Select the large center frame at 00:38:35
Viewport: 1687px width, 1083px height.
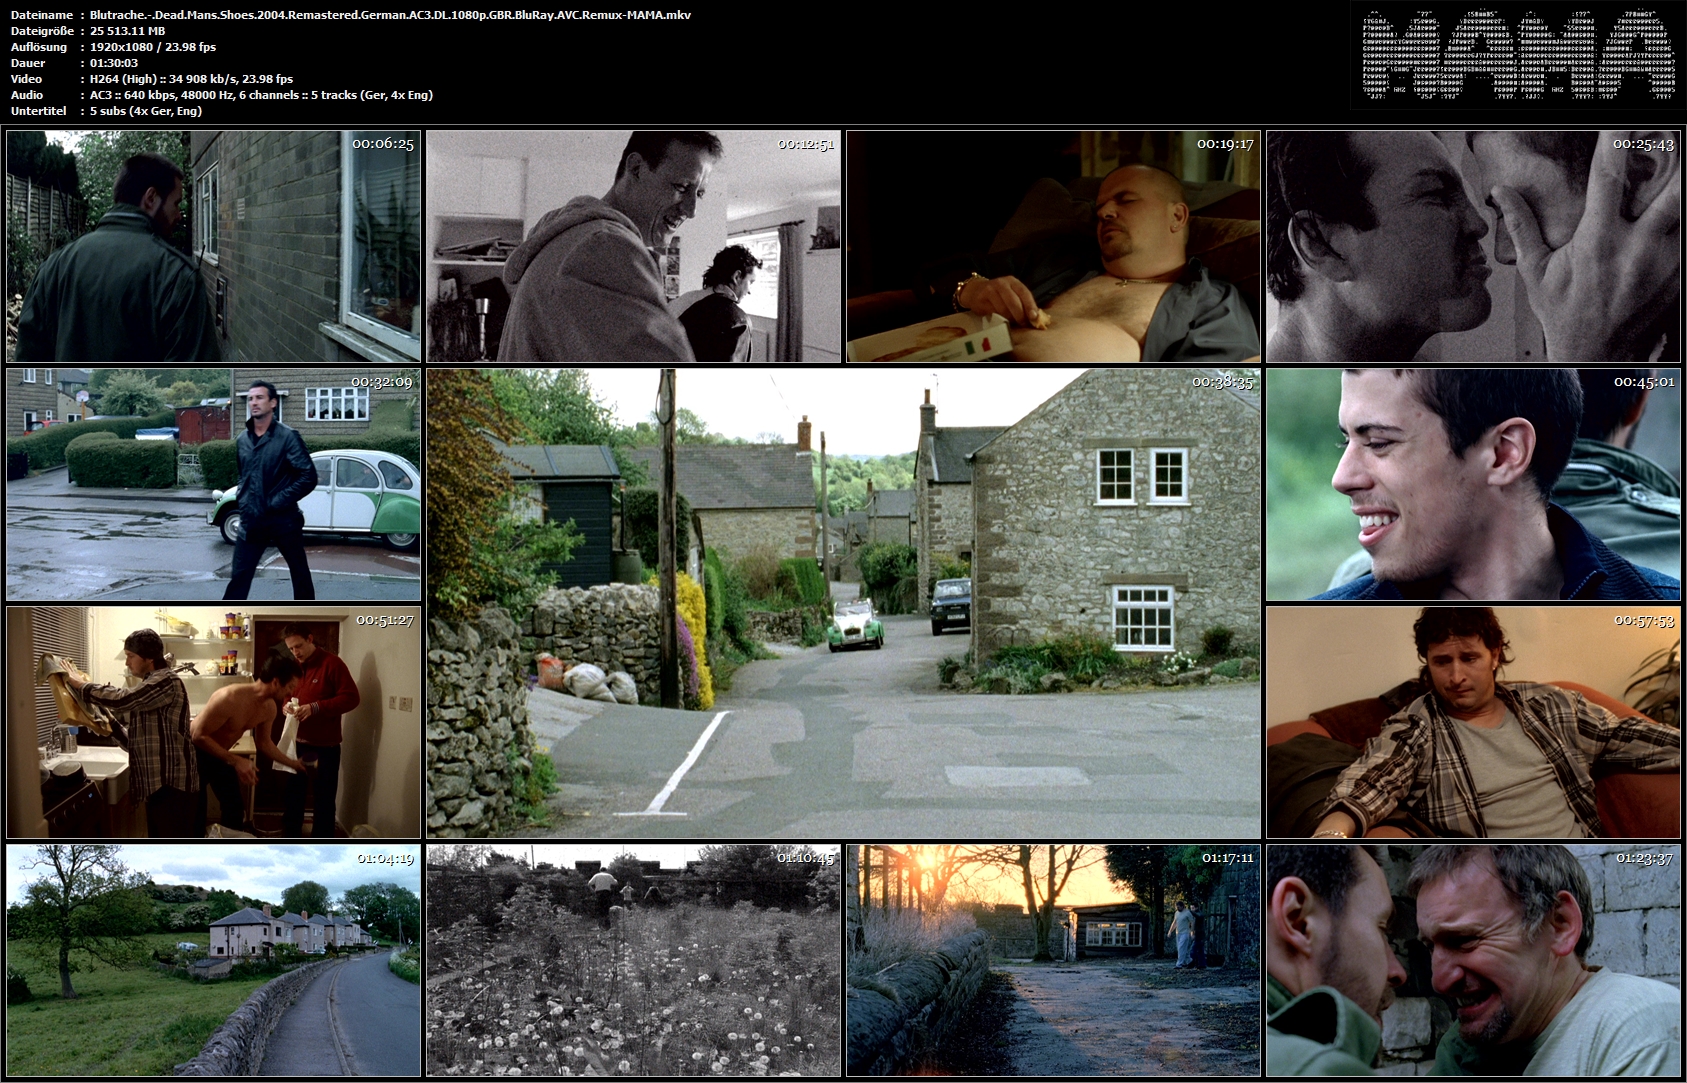(843, 603)
